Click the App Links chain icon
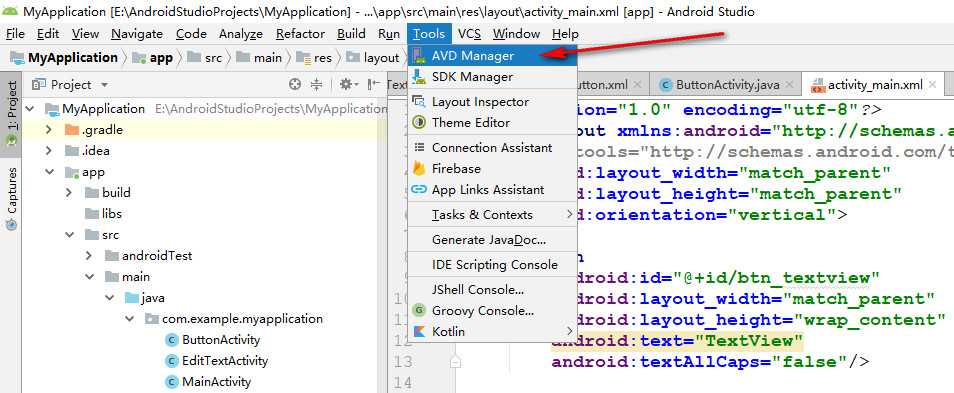 pyautogui.click(x=419, y=190)
